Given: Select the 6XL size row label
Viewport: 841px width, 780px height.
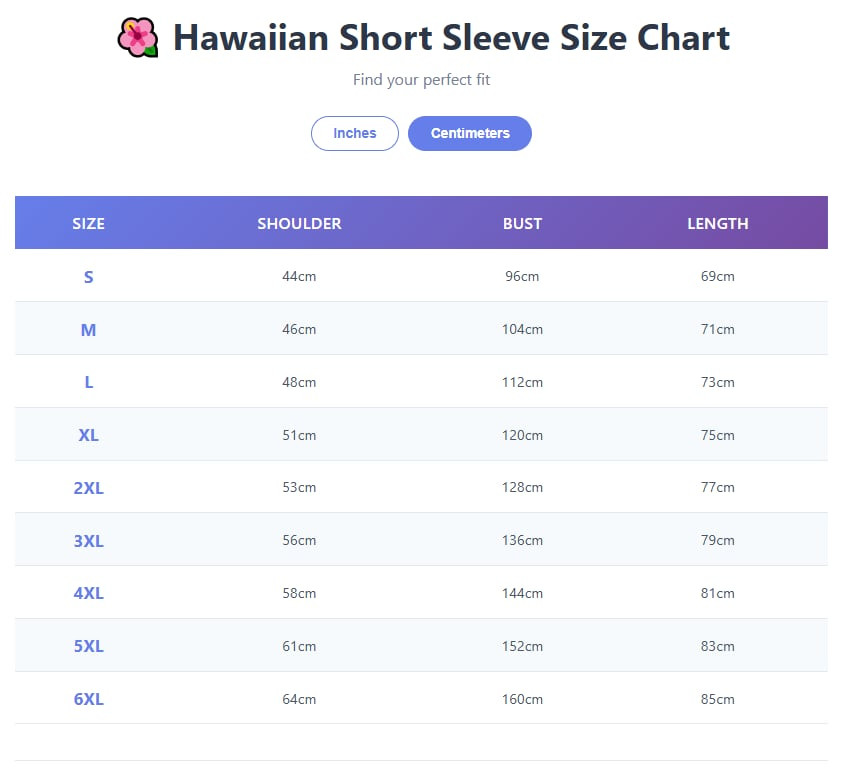Looking at the screenshot, I should [88, 699].
